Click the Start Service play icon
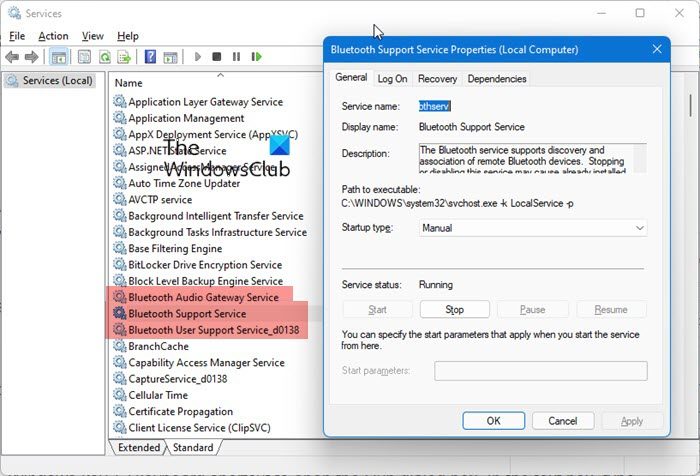The width and height of the screenshot is (700, 476). pos(198,57)
